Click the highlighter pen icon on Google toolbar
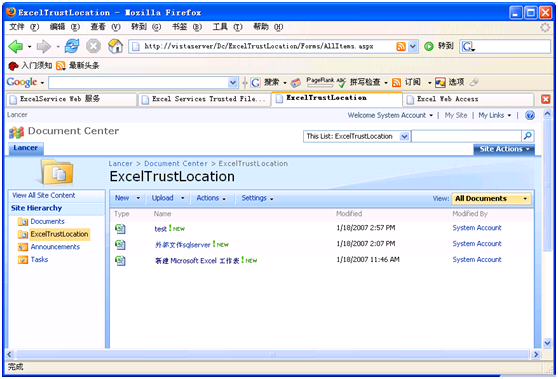The height and width of the screenshot is (379, 558). click(x=474, y=83)
